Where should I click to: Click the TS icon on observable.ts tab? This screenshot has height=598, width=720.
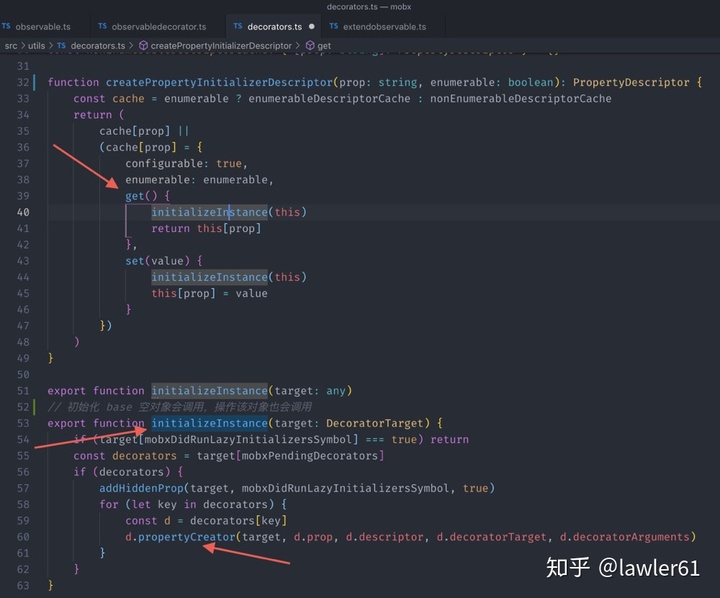6,26
